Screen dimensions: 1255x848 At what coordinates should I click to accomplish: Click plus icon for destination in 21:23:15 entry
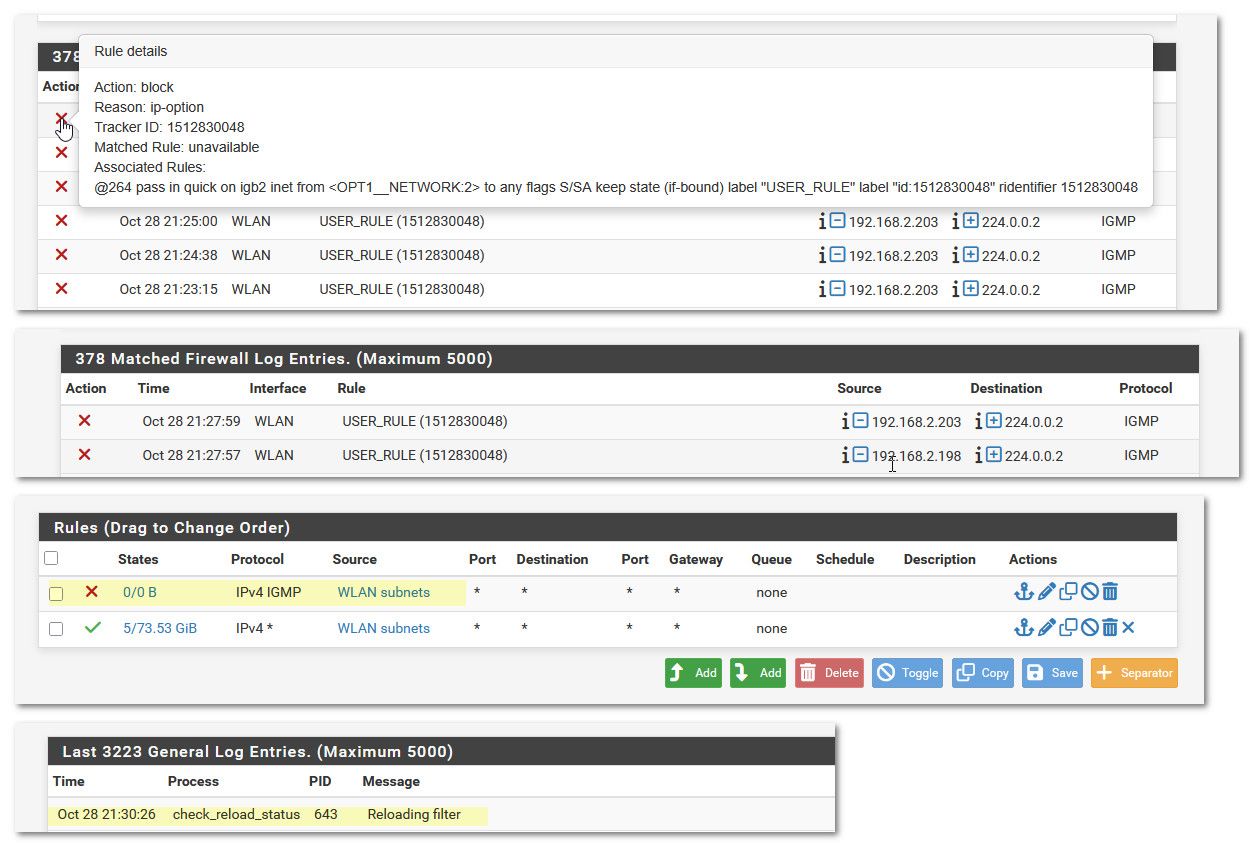pyautogui.click(x=970, y=289)
